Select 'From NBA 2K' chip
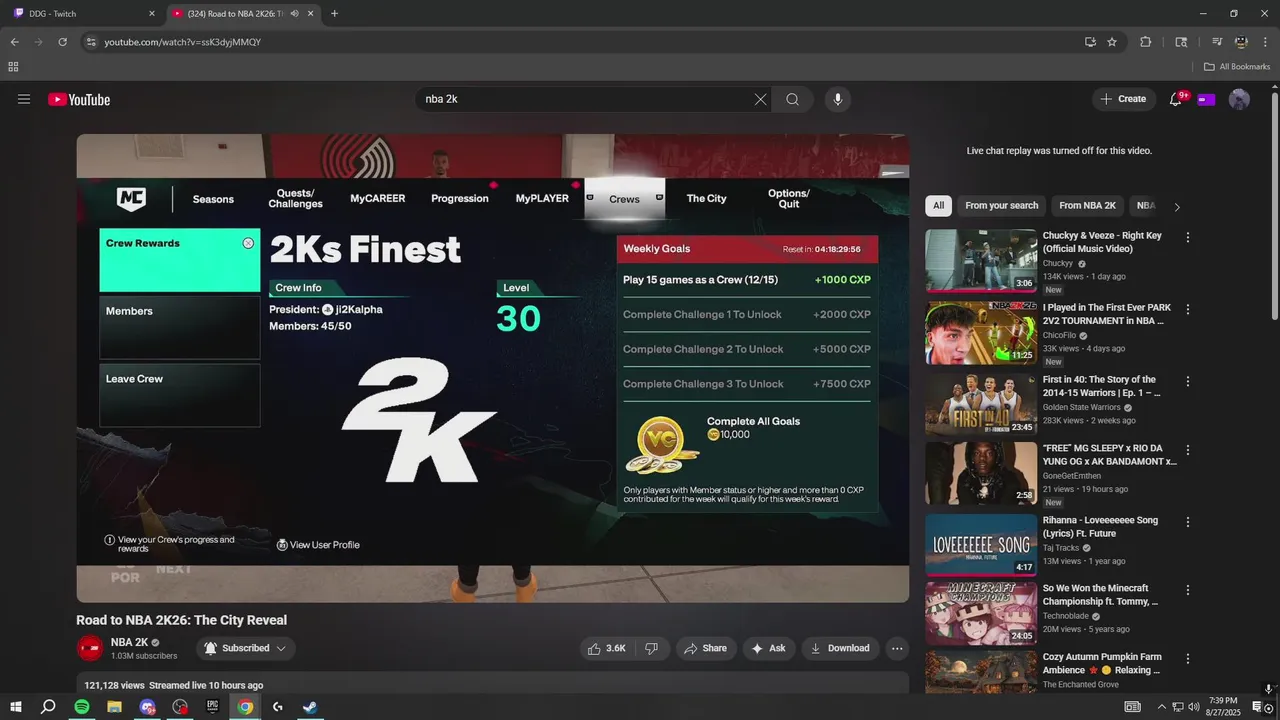Screen dimensions: 1280x720 click(1087, 205)
